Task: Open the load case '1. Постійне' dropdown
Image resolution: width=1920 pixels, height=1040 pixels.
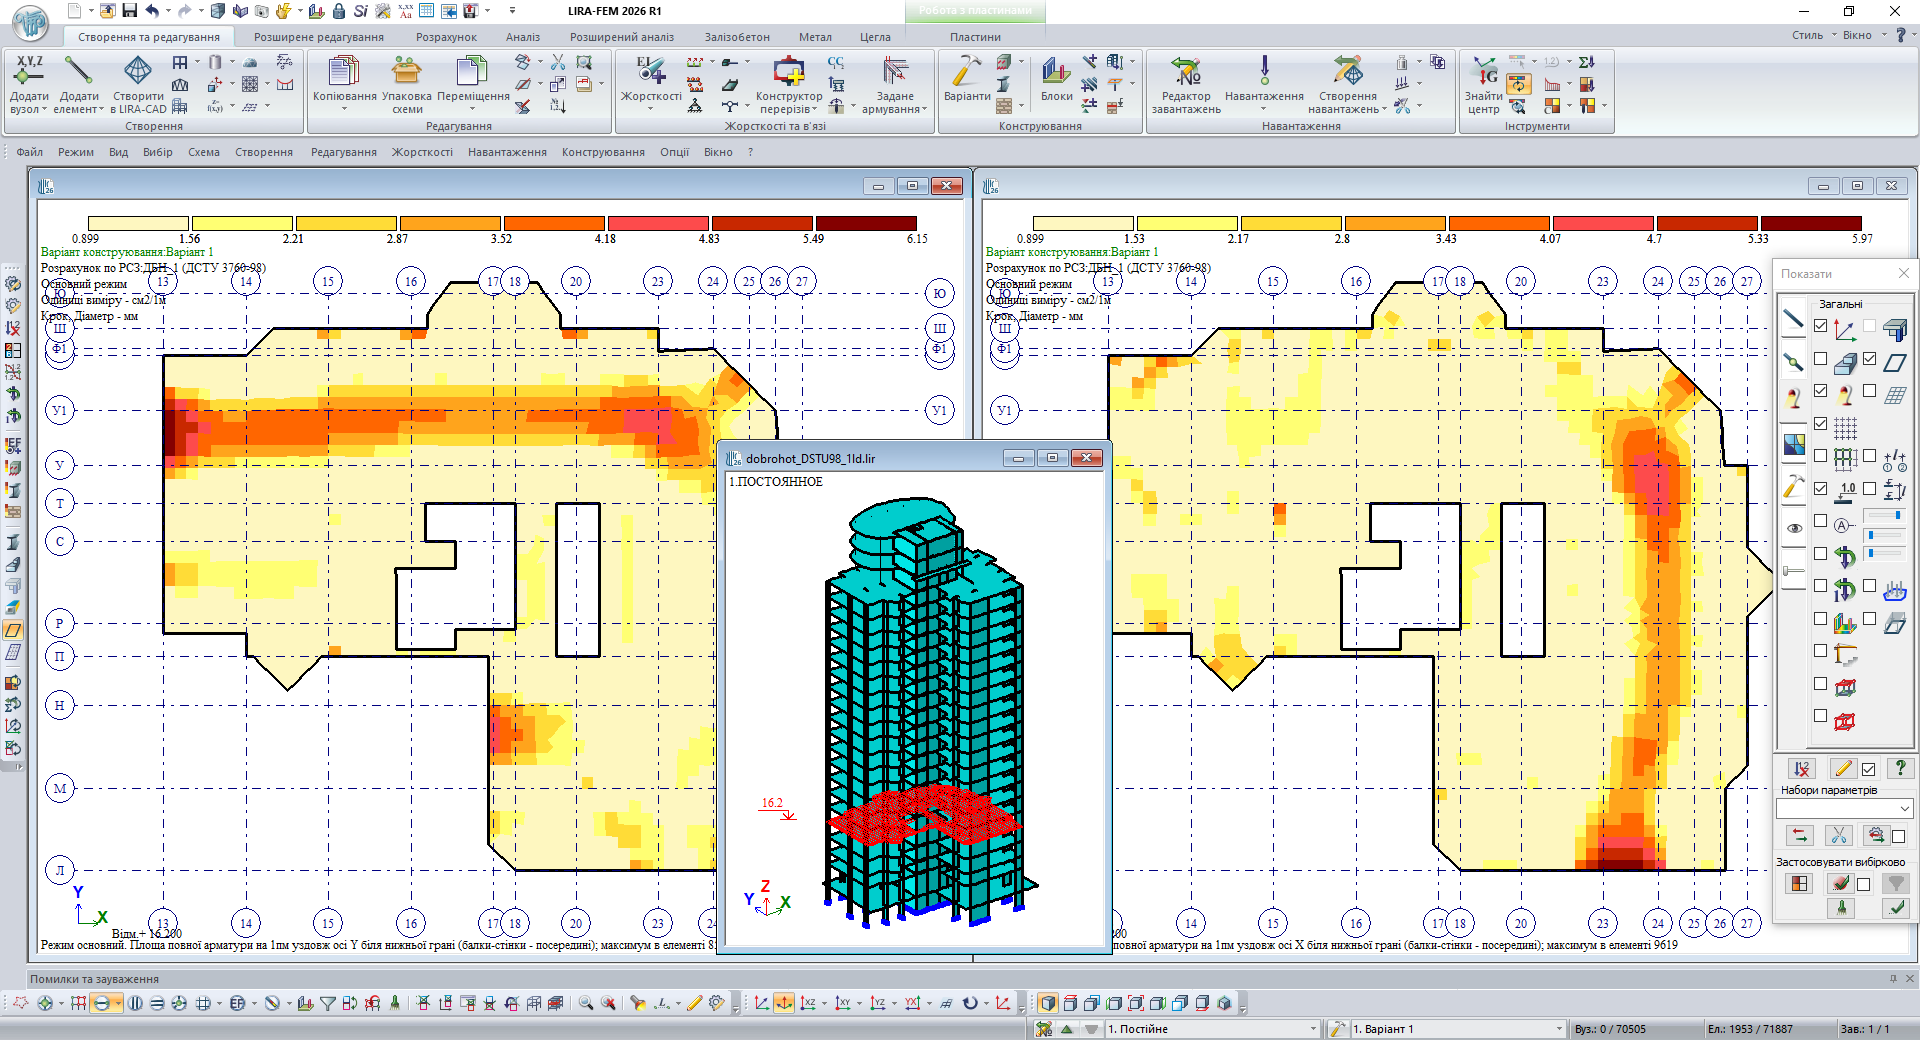Action: [1313, 1029]
